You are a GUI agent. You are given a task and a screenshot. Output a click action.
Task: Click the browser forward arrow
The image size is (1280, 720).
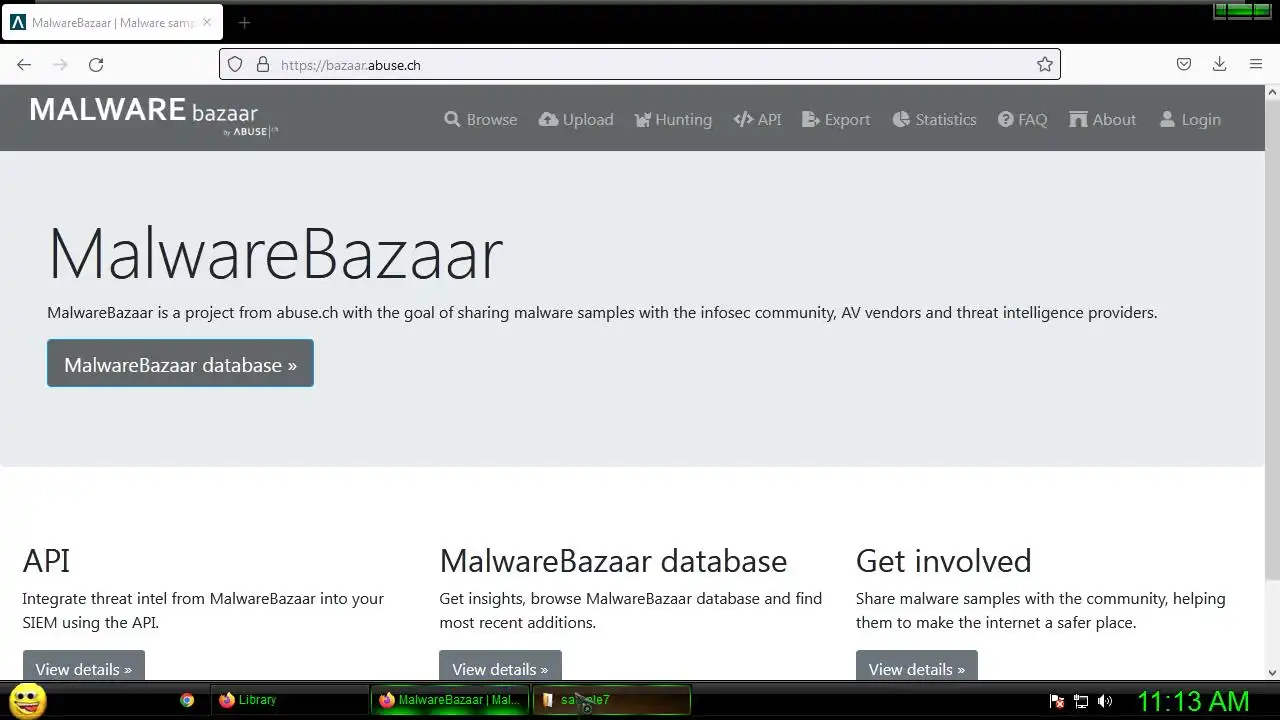(x=60, y=65)
